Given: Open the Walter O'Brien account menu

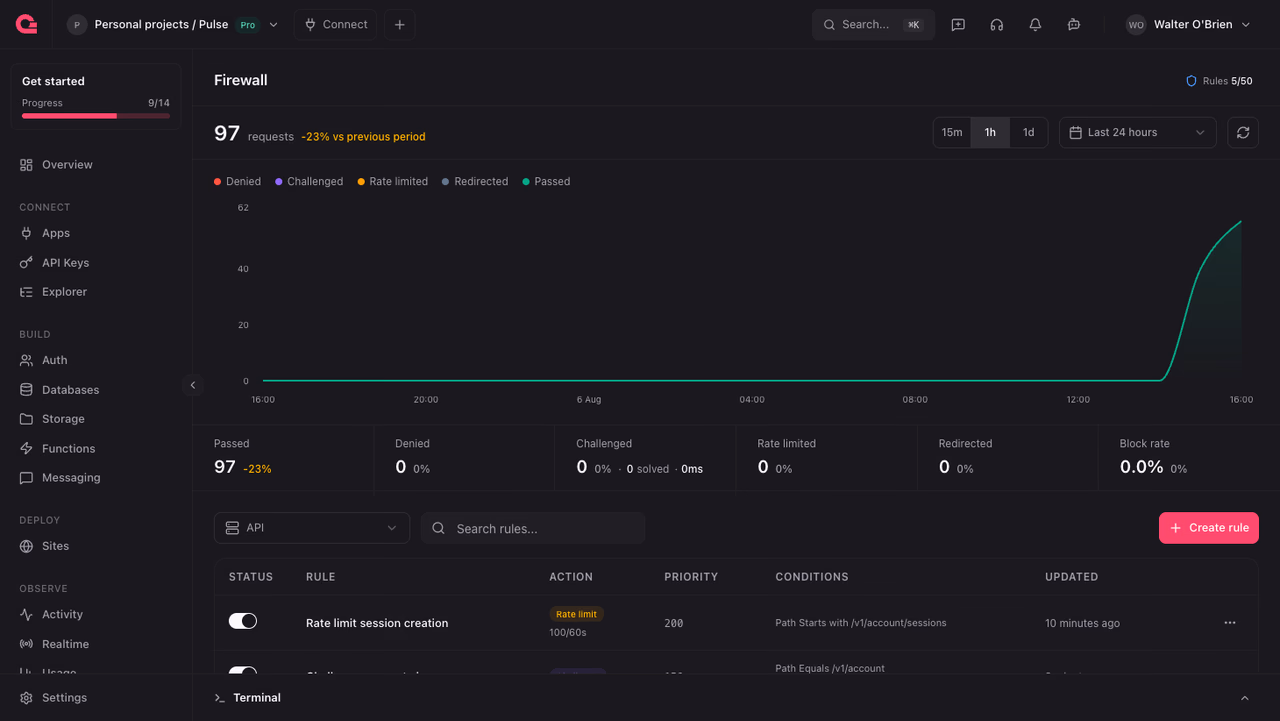Looking at the screenshot, I should [1188, 25].
